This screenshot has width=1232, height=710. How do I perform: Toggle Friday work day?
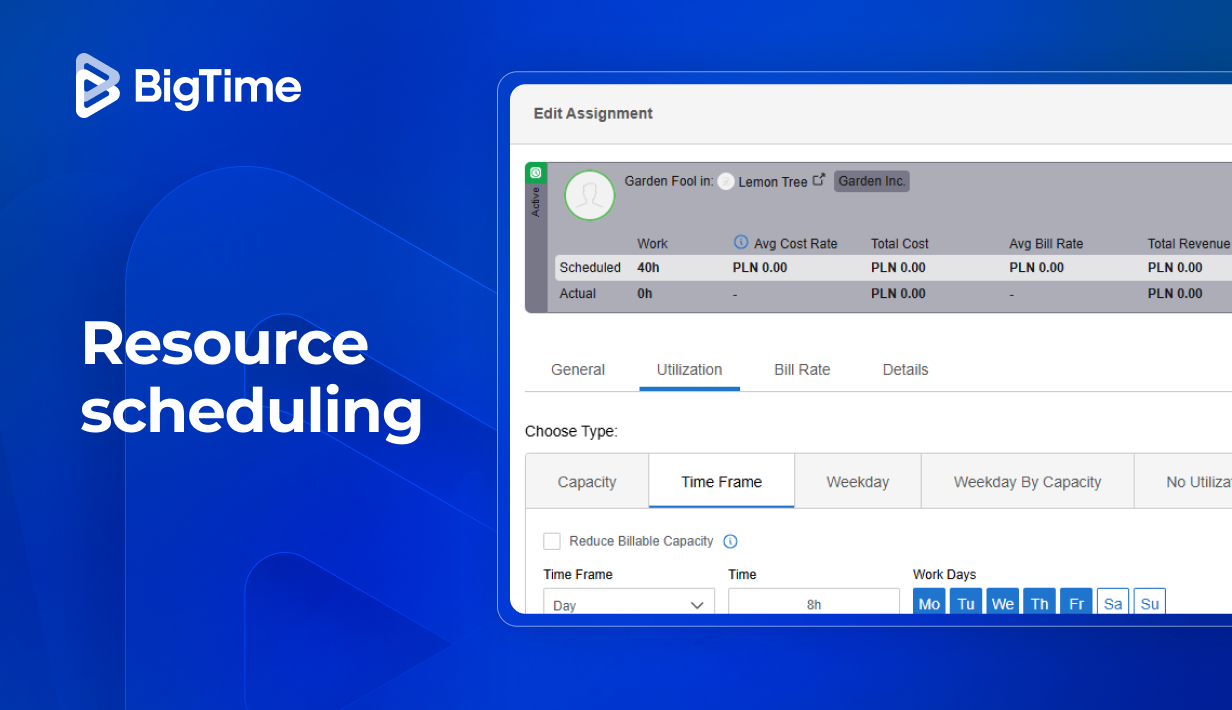[x=1076, y=603]
